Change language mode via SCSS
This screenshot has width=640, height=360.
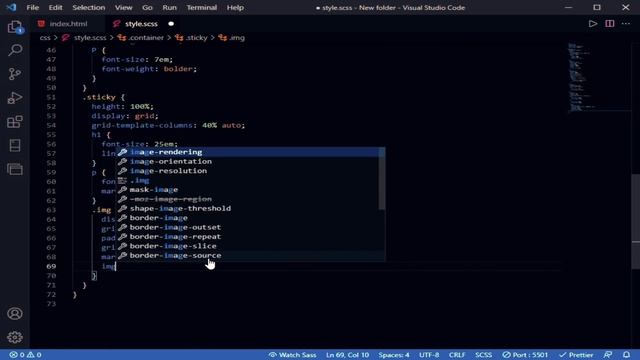coord(483,355)
